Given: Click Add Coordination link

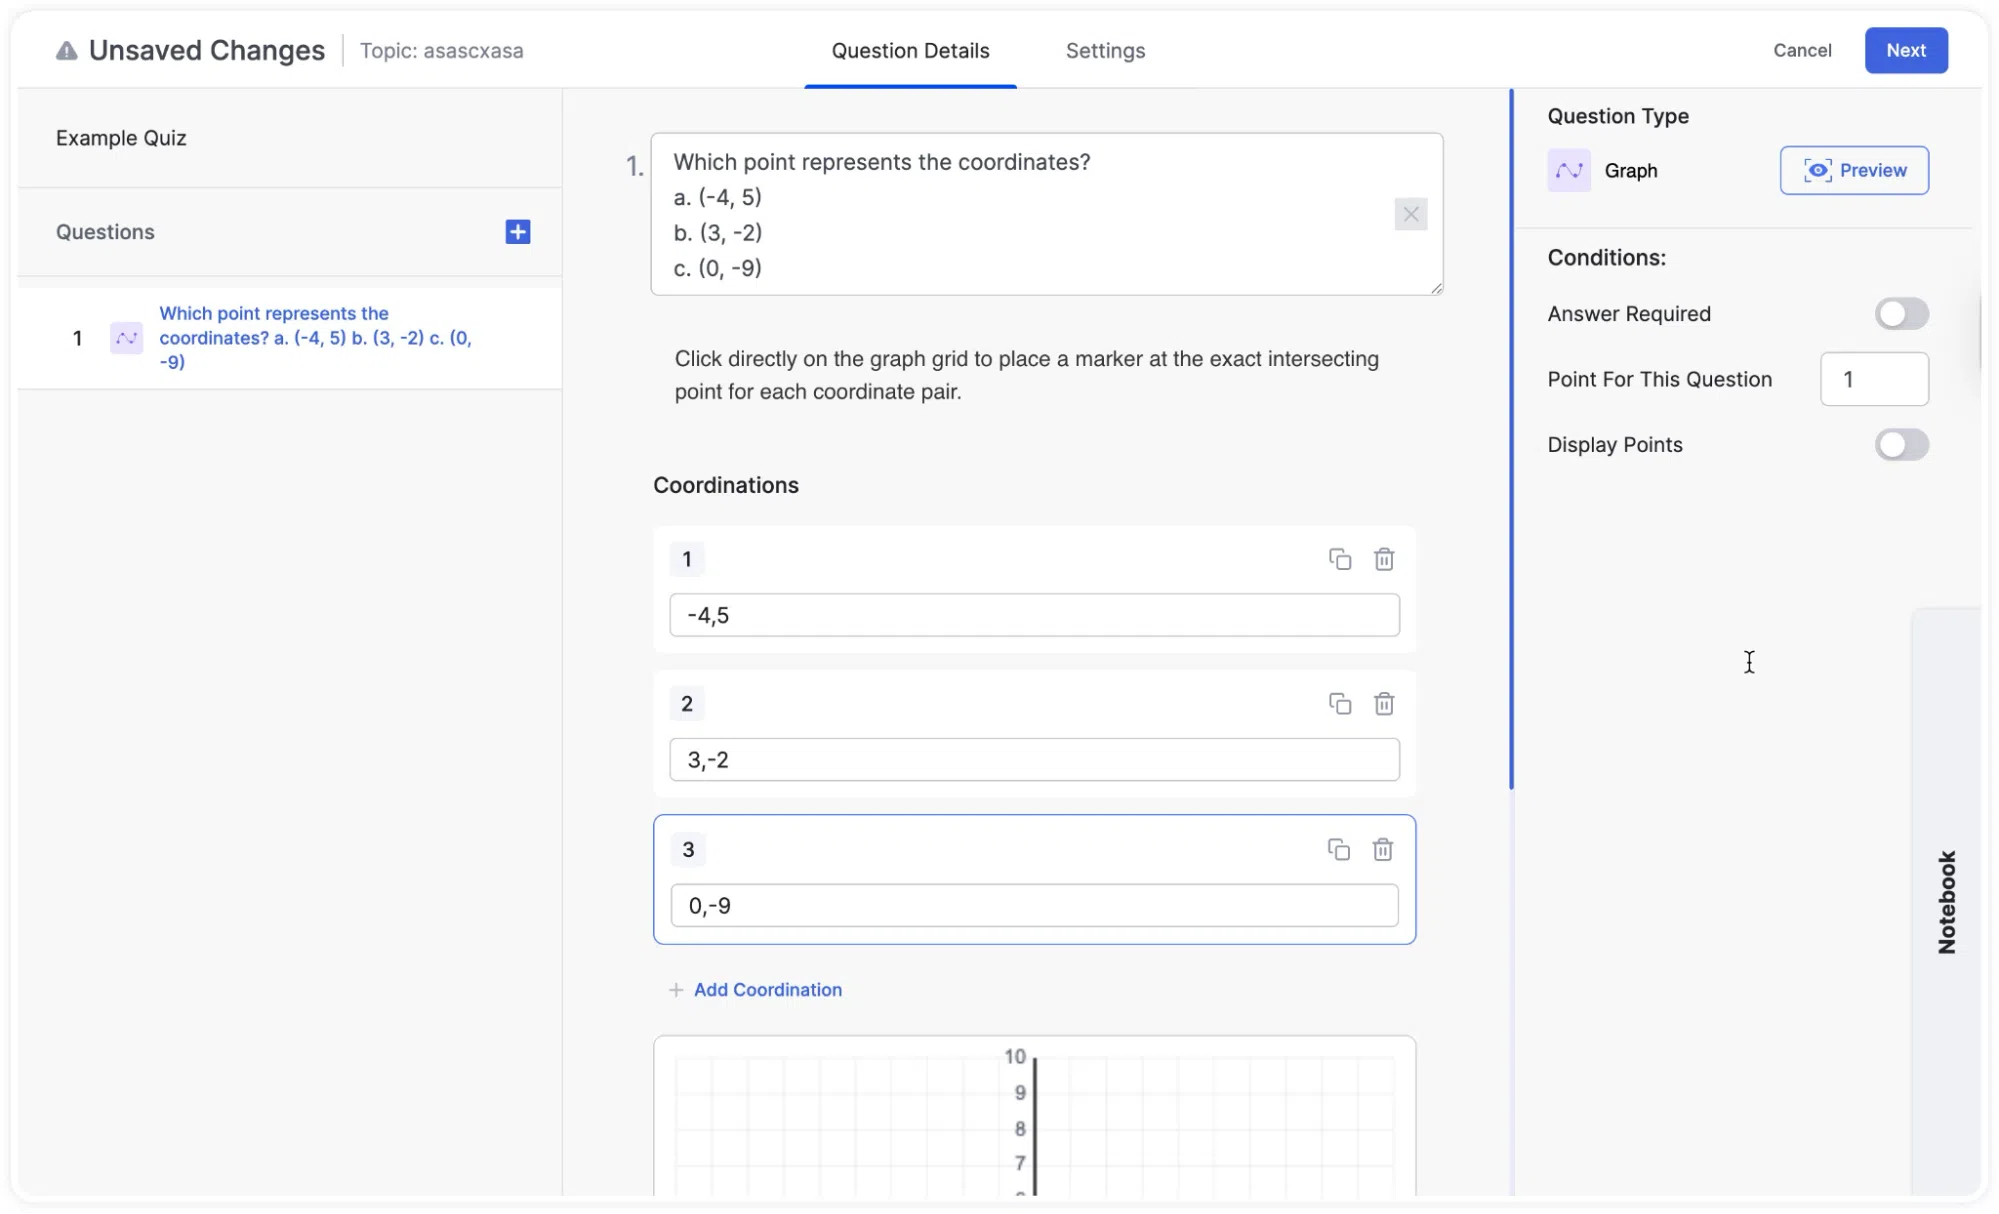Looking at the screenshot, I should coord(755,989).
